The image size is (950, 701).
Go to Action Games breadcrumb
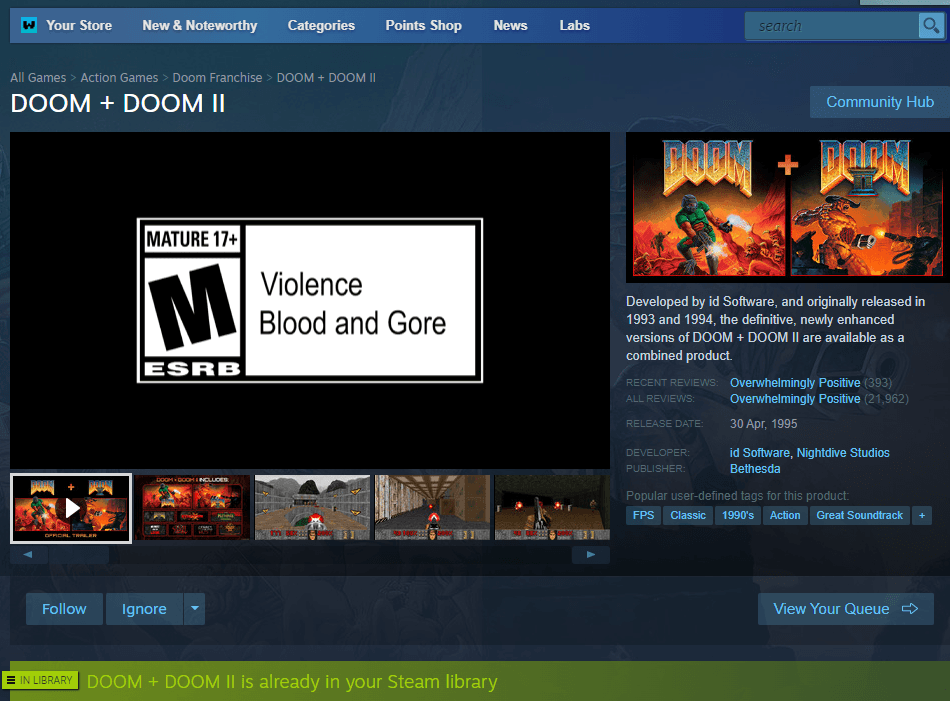(x=119, y=78)
